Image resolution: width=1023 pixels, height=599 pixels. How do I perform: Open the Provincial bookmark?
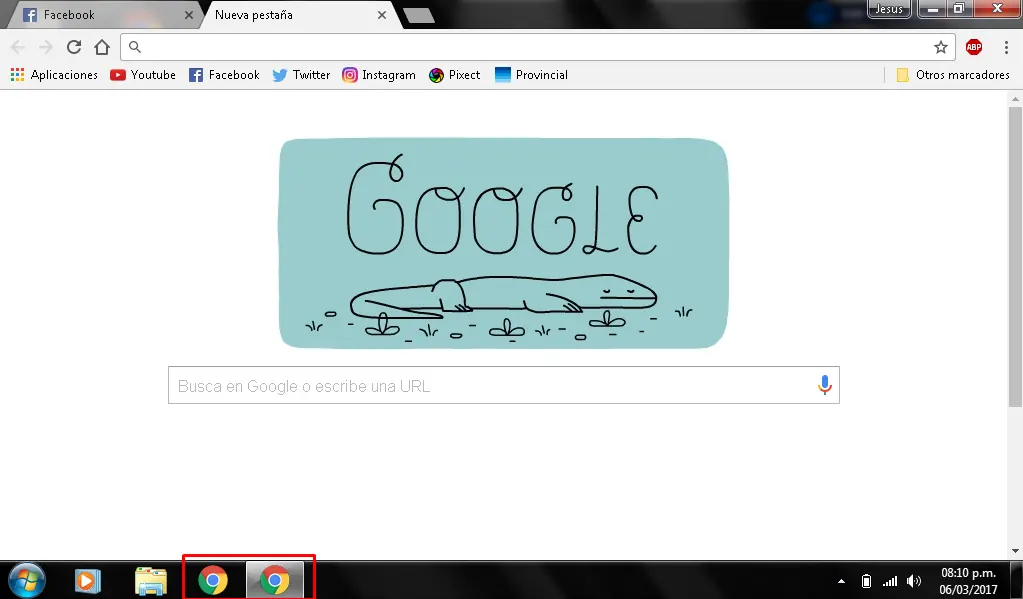(x=532, y=75)
